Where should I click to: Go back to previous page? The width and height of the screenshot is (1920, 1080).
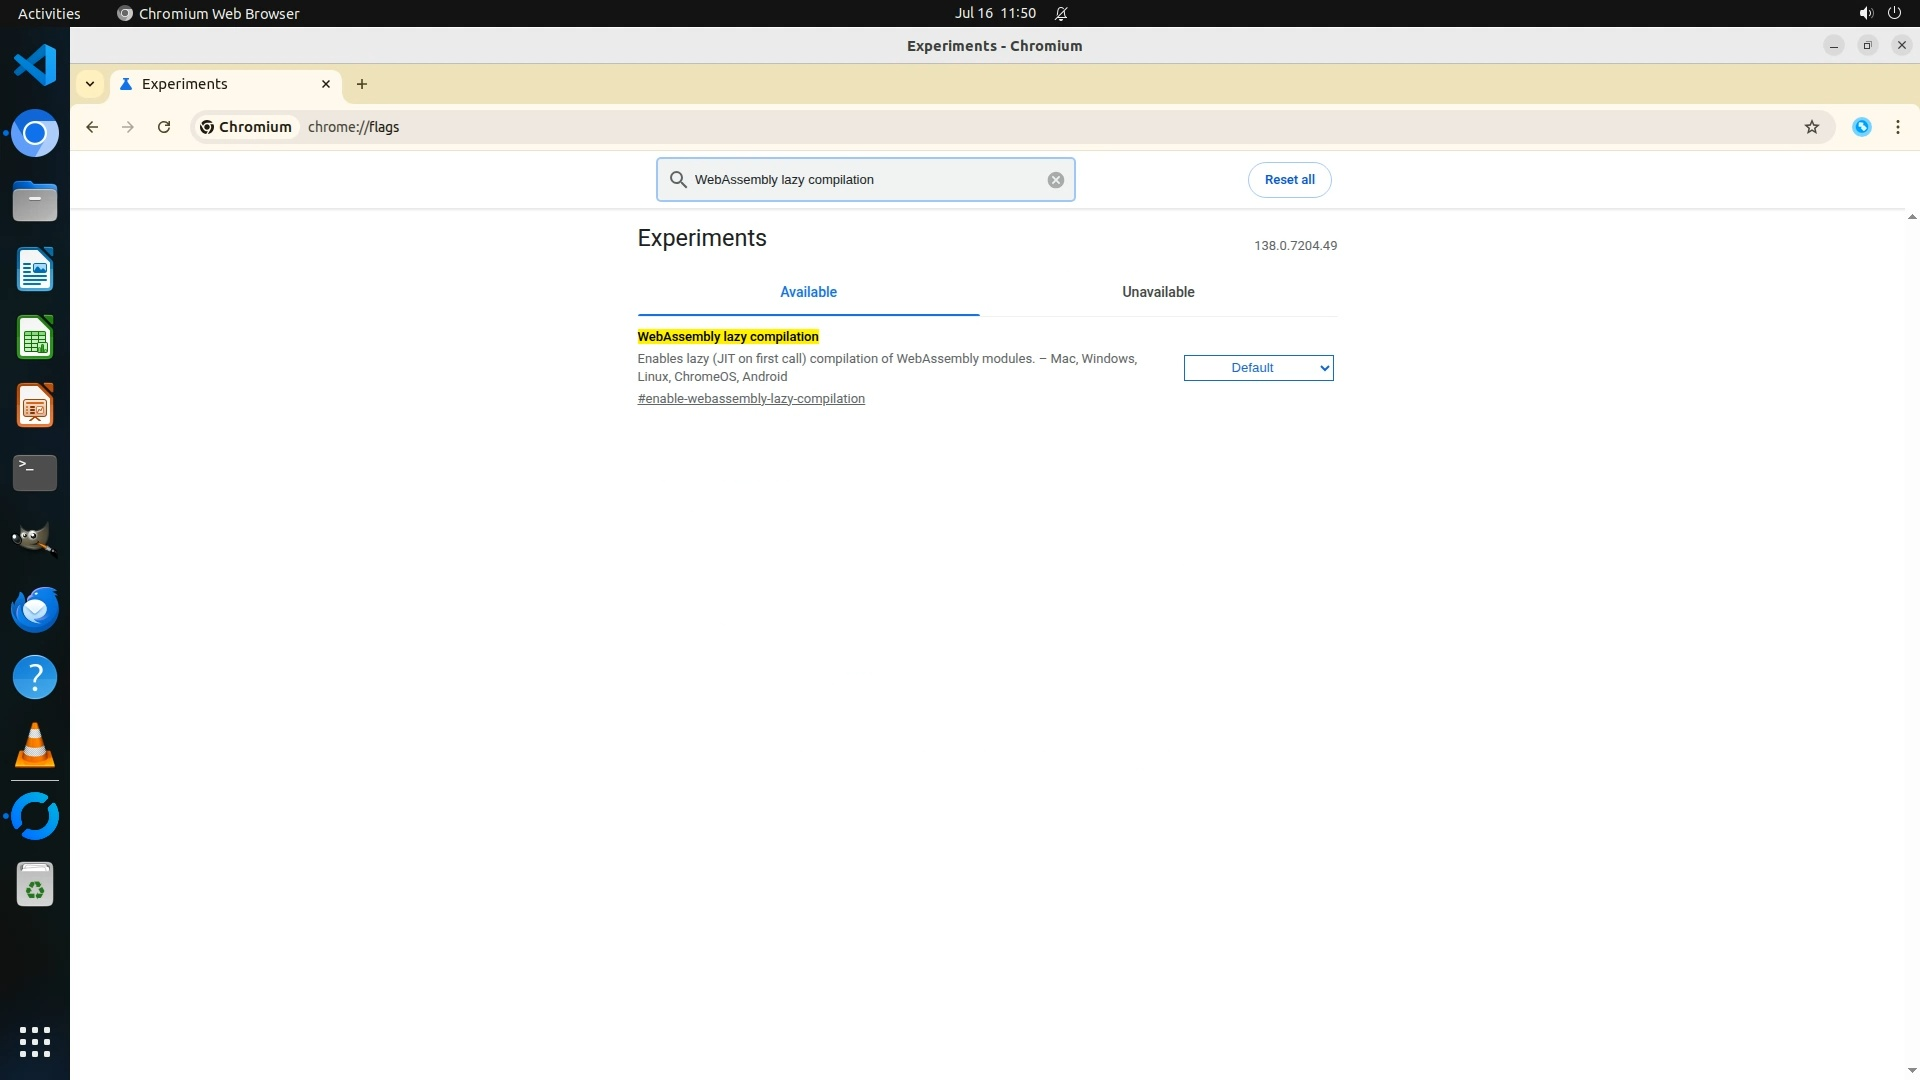click(92, 127)
